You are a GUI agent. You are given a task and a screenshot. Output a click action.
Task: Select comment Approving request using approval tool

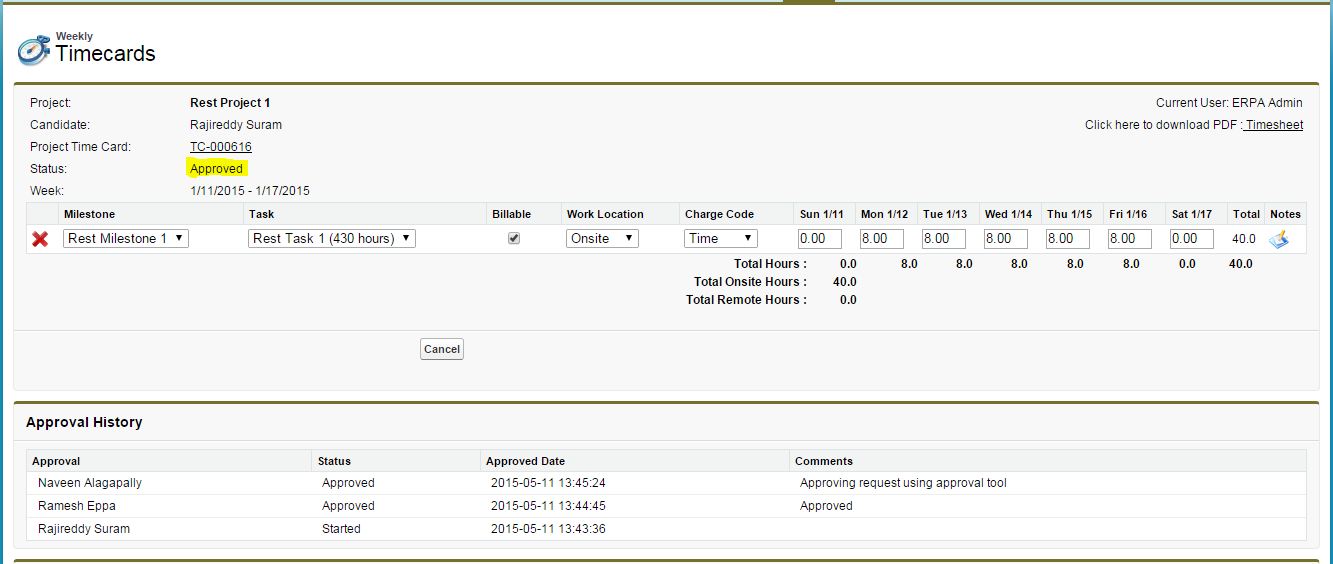pyautogui.click(x=903, y=483)
